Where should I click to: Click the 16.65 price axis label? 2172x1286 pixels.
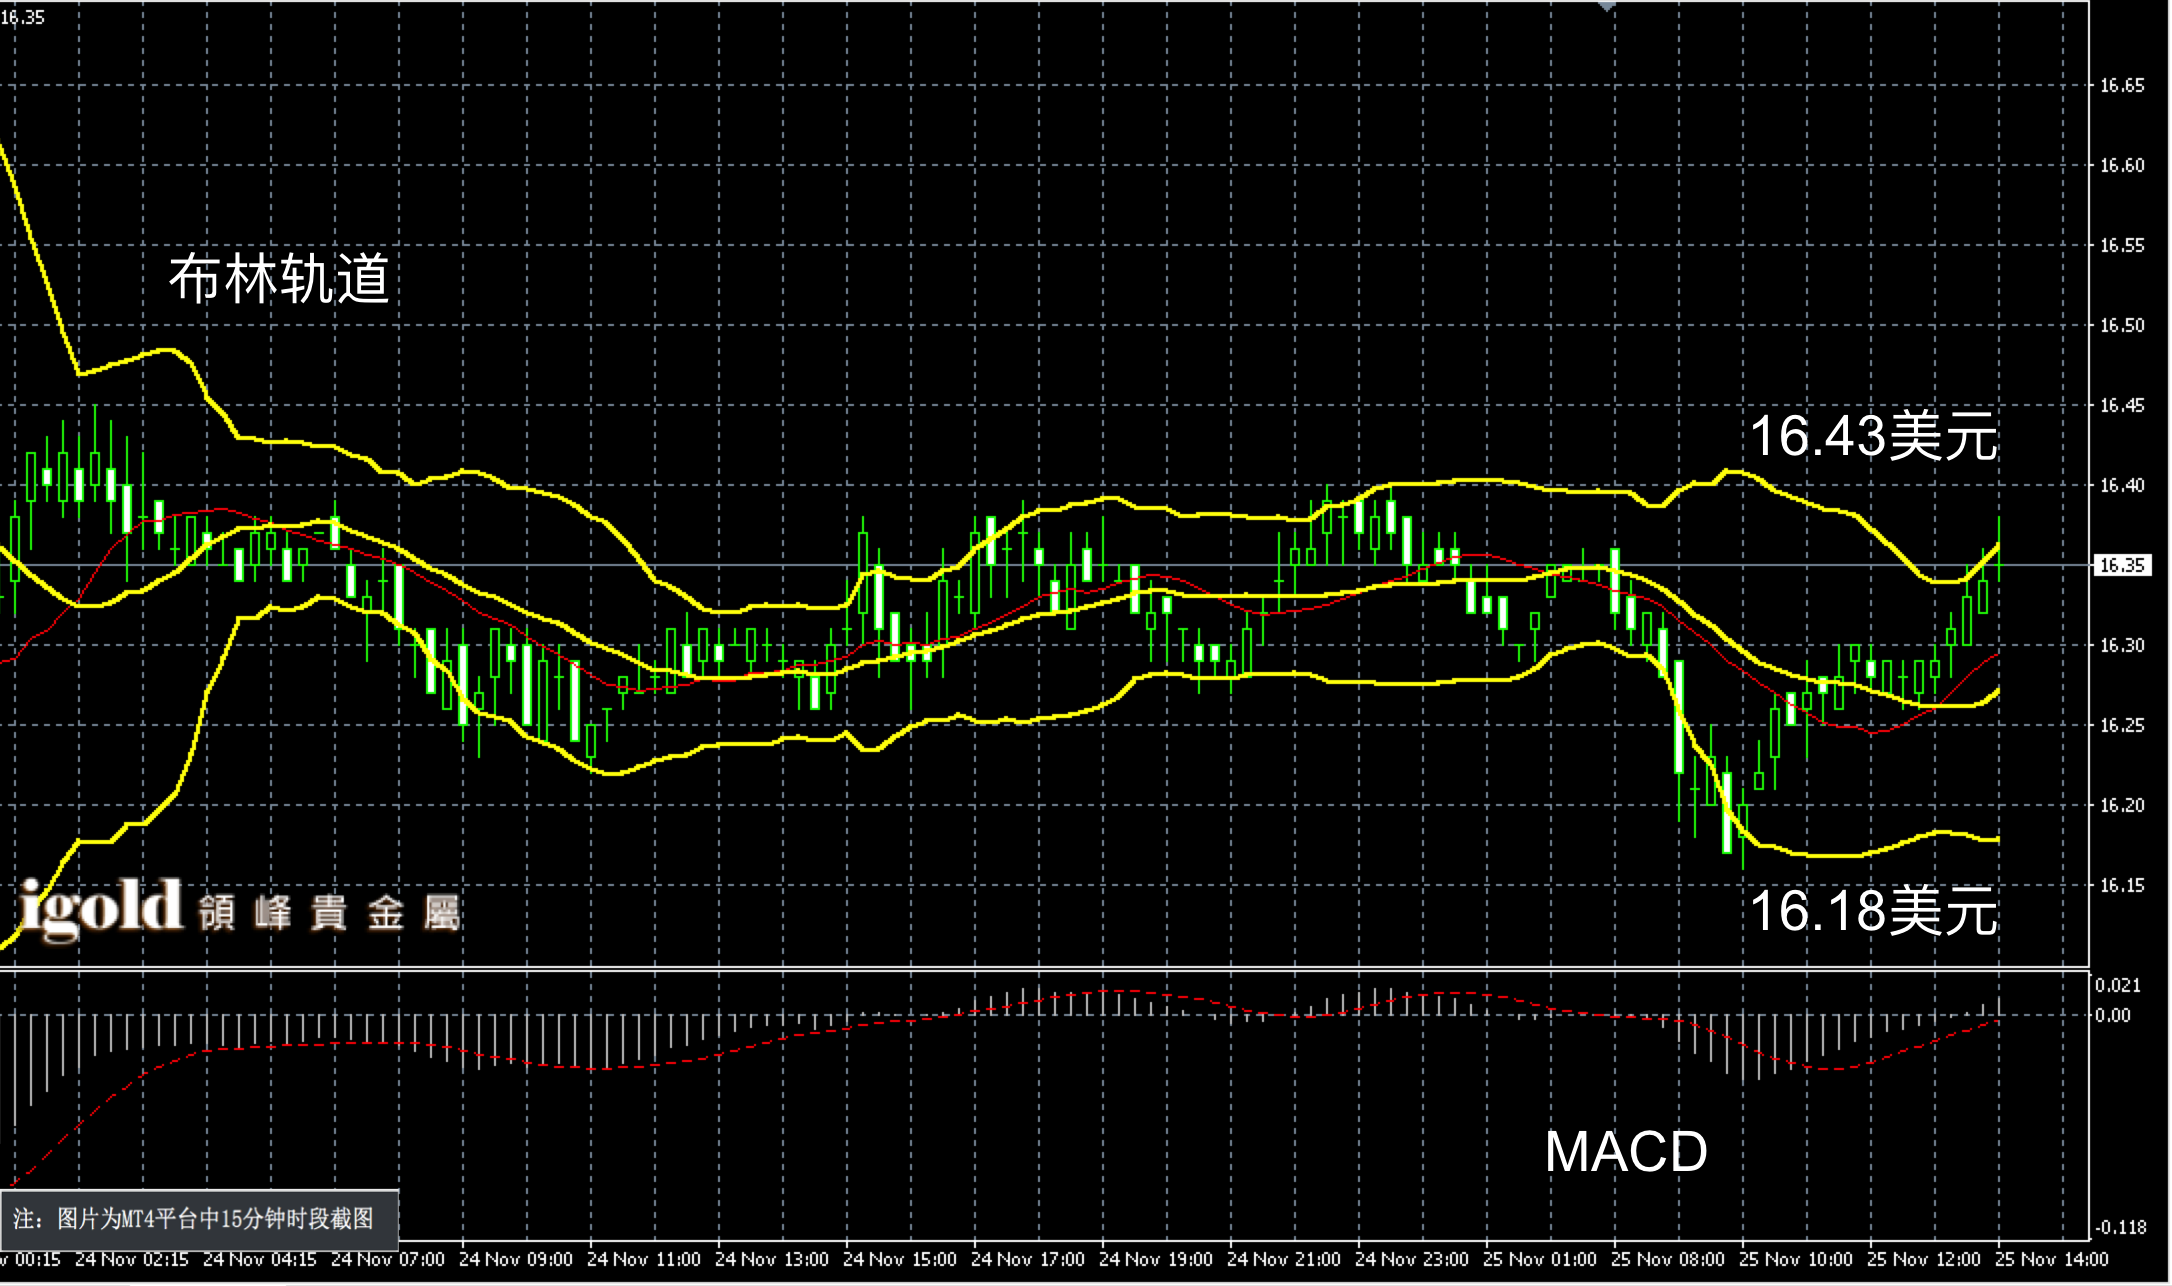tap(2121, 86)
